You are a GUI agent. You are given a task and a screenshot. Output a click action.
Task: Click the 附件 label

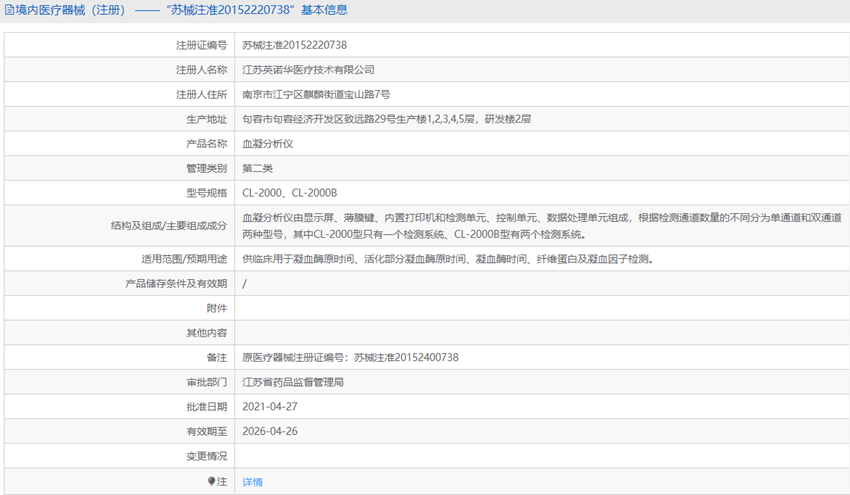[x=217, y=308]
